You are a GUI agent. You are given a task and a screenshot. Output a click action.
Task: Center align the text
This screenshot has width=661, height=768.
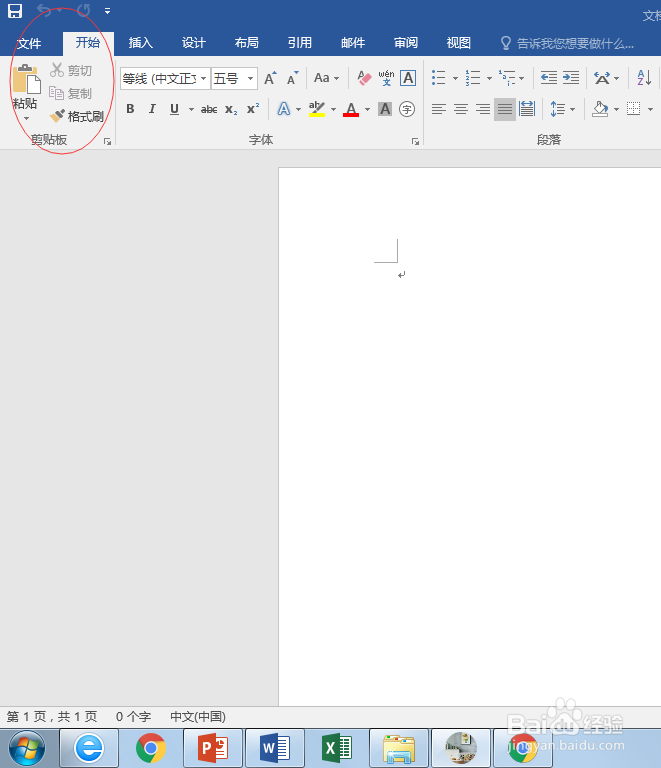tap(461, 109)
